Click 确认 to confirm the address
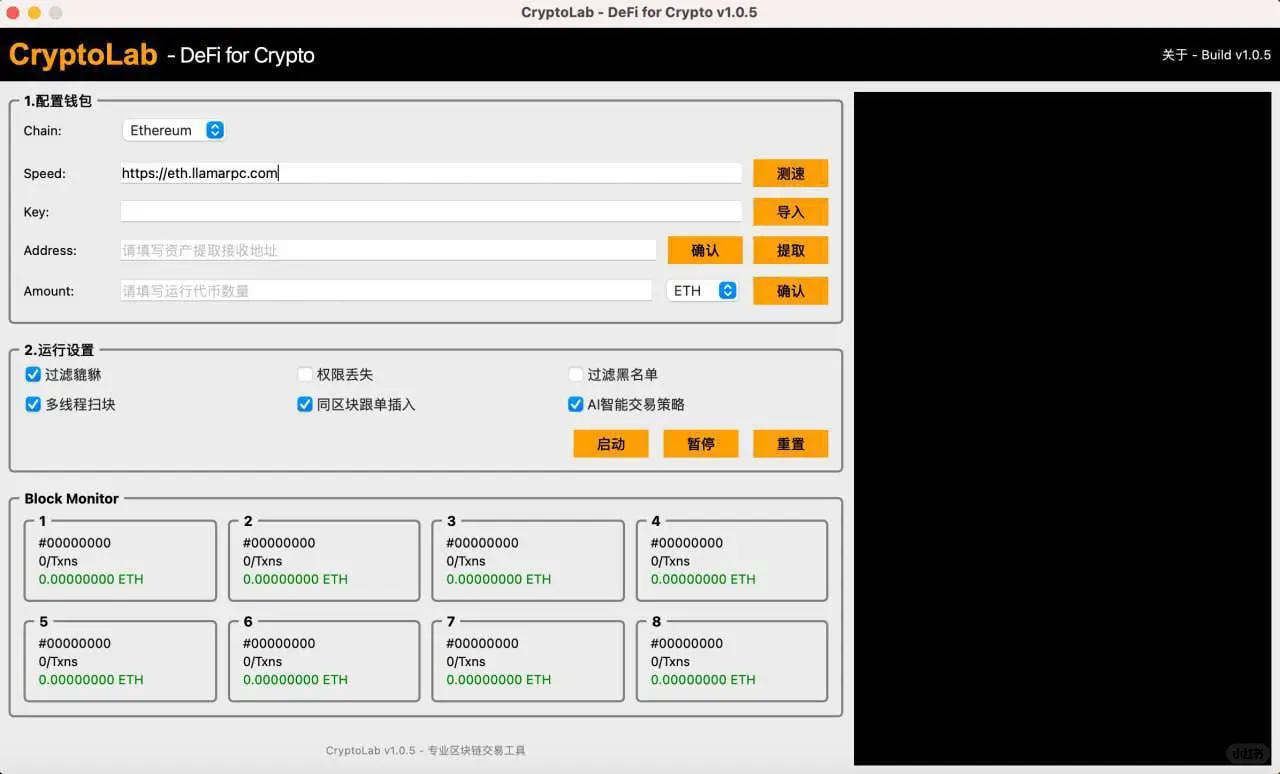The width and height of the screenshot is (1280, 774). pyautogui.click(x=704, y=250)
